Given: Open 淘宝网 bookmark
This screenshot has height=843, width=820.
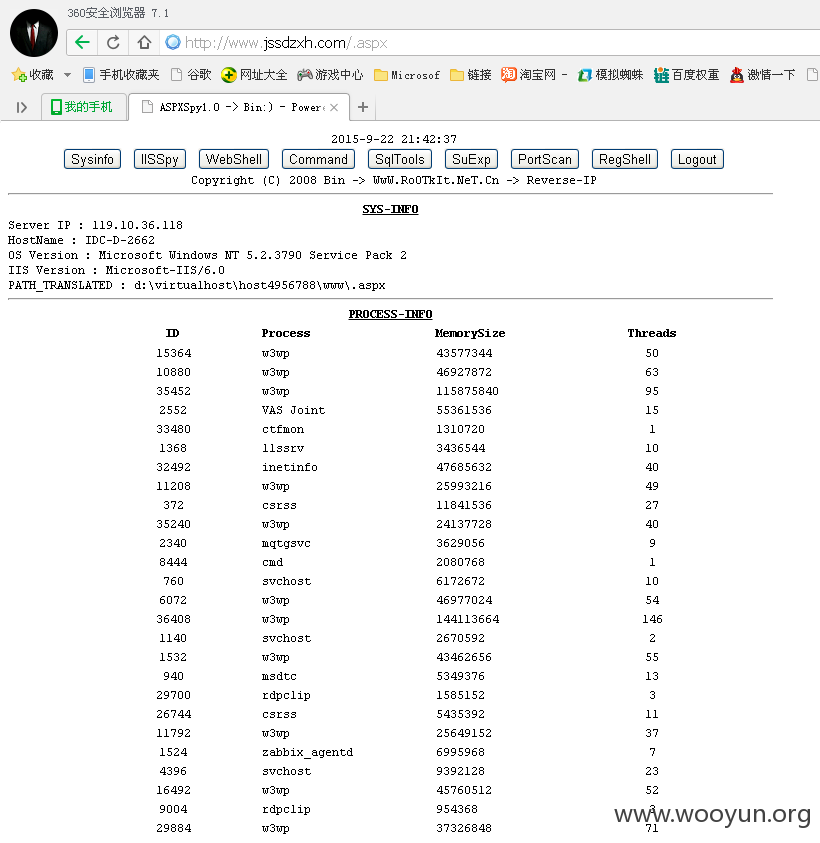Looking at the screenshot, I should (x=529, y=75).
